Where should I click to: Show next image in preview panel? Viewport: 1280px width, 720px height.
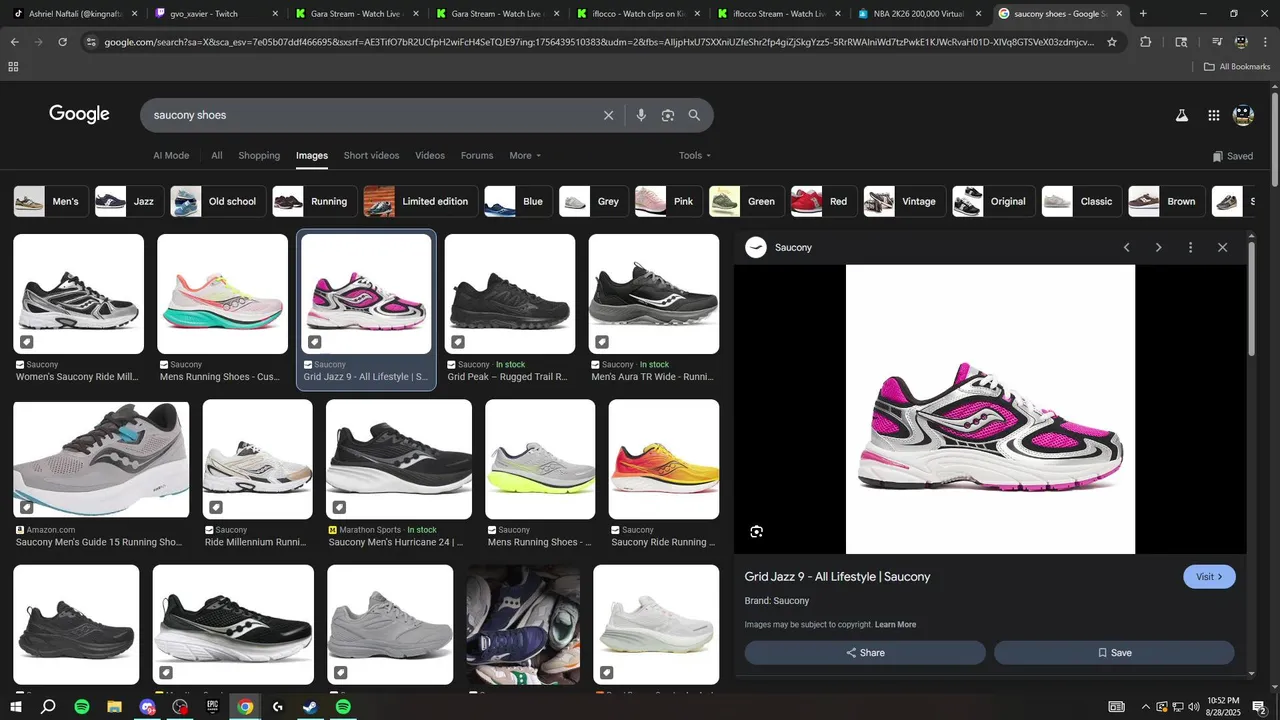click(1159, 247)
